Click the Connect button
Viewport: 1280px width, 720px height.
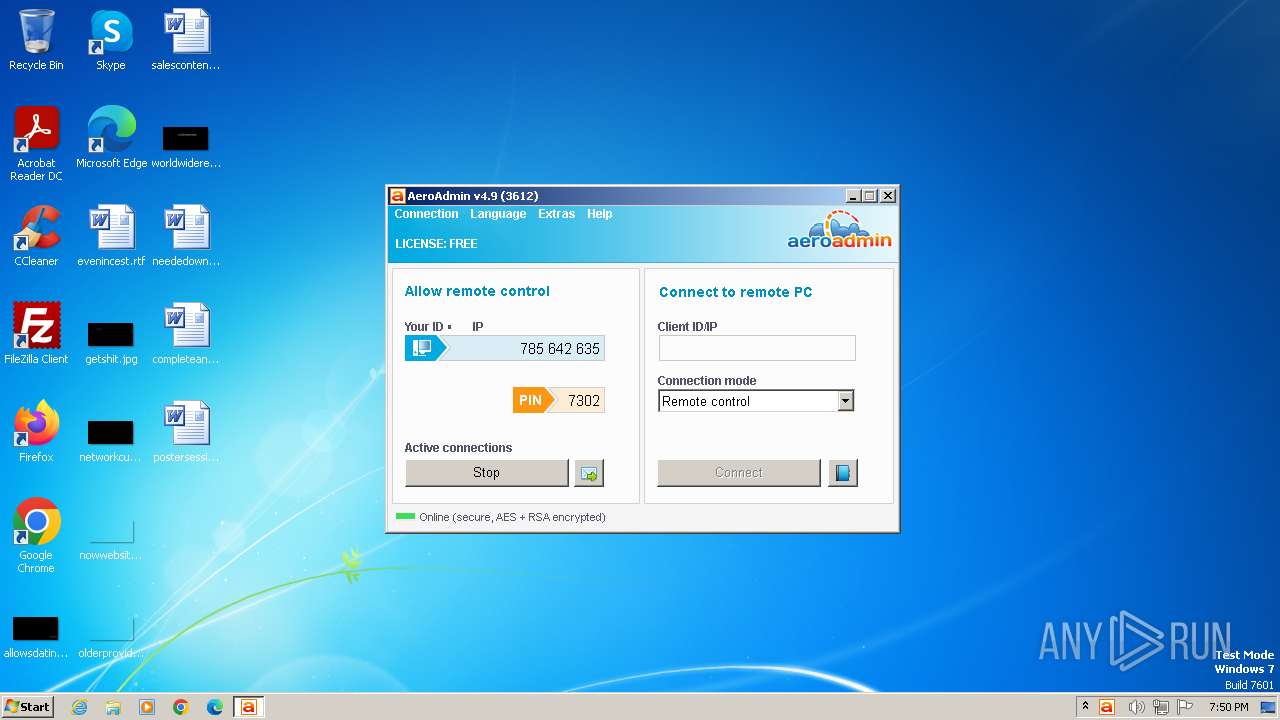739,473
